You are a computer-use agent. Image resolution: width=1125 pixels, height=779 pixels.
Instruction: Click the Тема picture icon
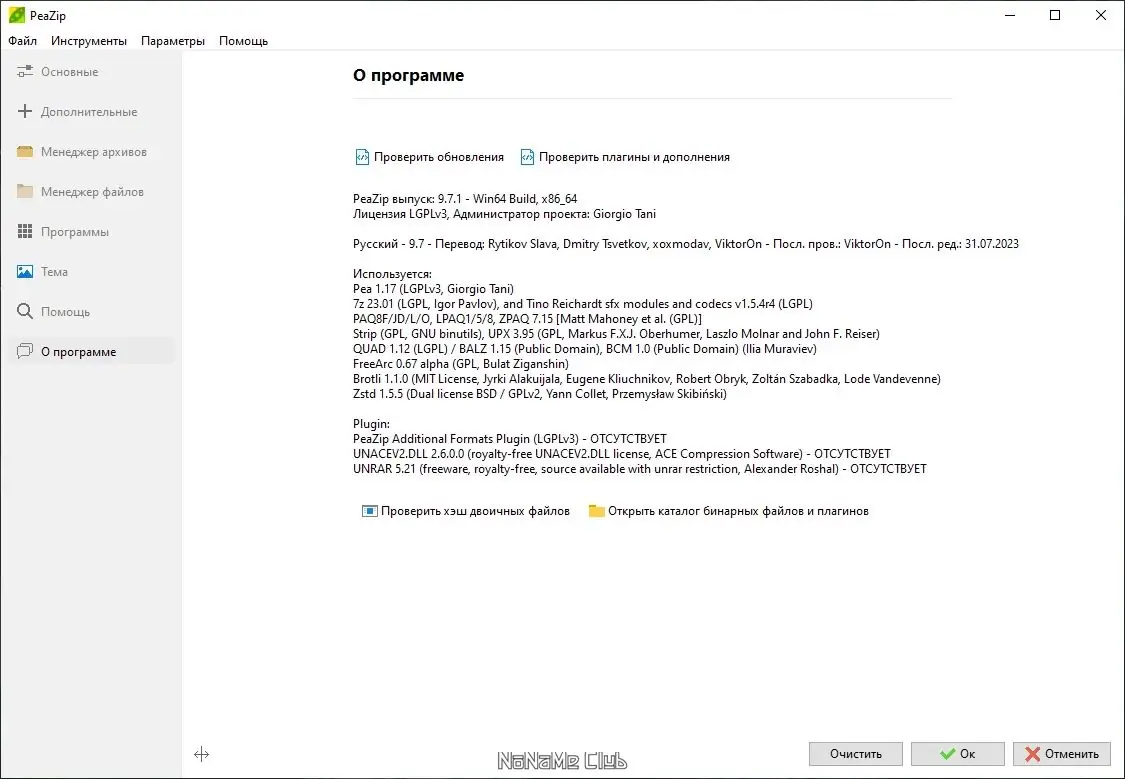(x=25, y=272)
